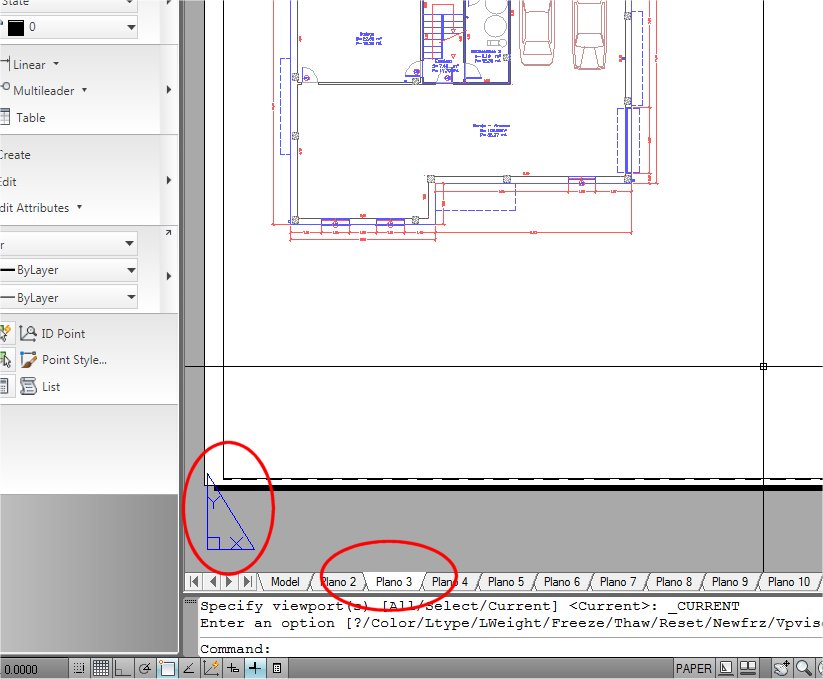Select the black layer color swatch
Image resolution: width=823 pixels, height=679 pixels.
tap(16, 27)
